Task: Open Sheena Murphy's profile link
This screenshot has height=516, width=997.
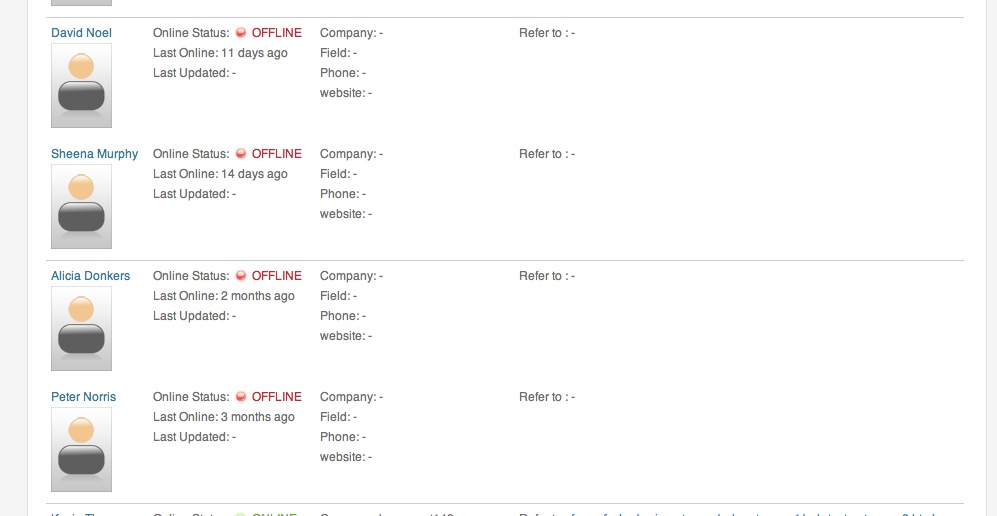Action: (94, 154)
